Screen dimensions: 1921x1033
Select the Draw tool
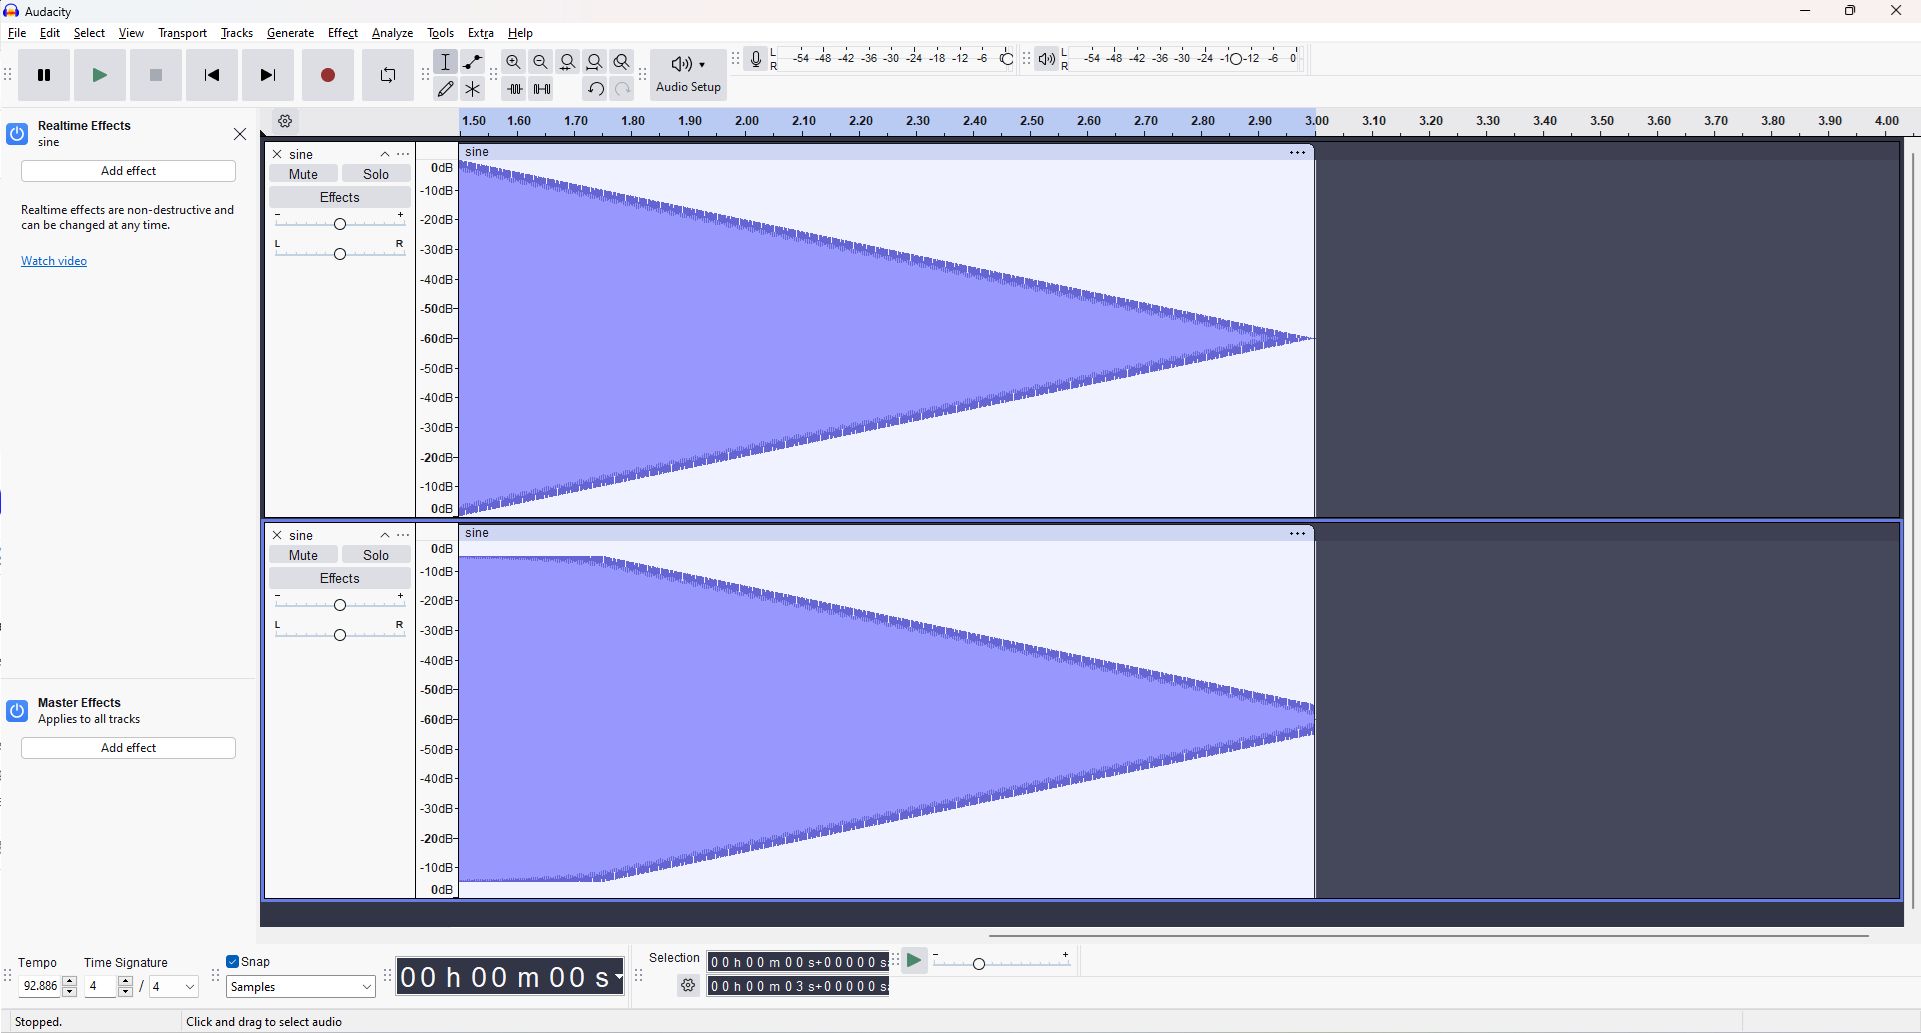pyautogui.click(x=446, y=88)
